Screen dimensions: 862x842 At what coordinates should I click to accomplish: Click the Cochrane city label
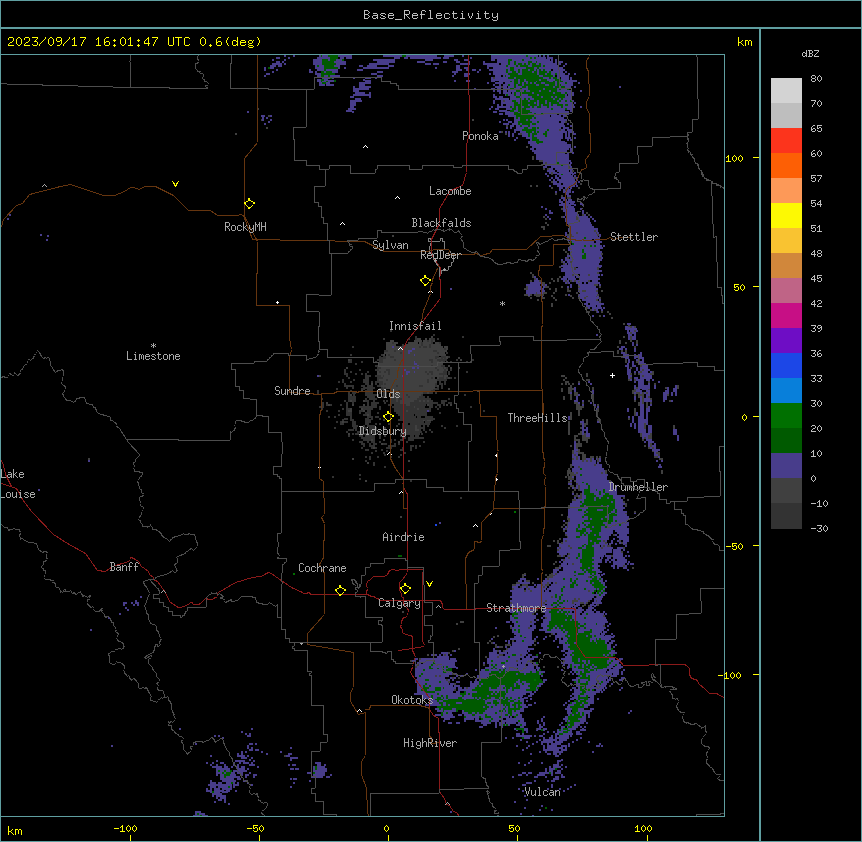click(x=322, y=568)
